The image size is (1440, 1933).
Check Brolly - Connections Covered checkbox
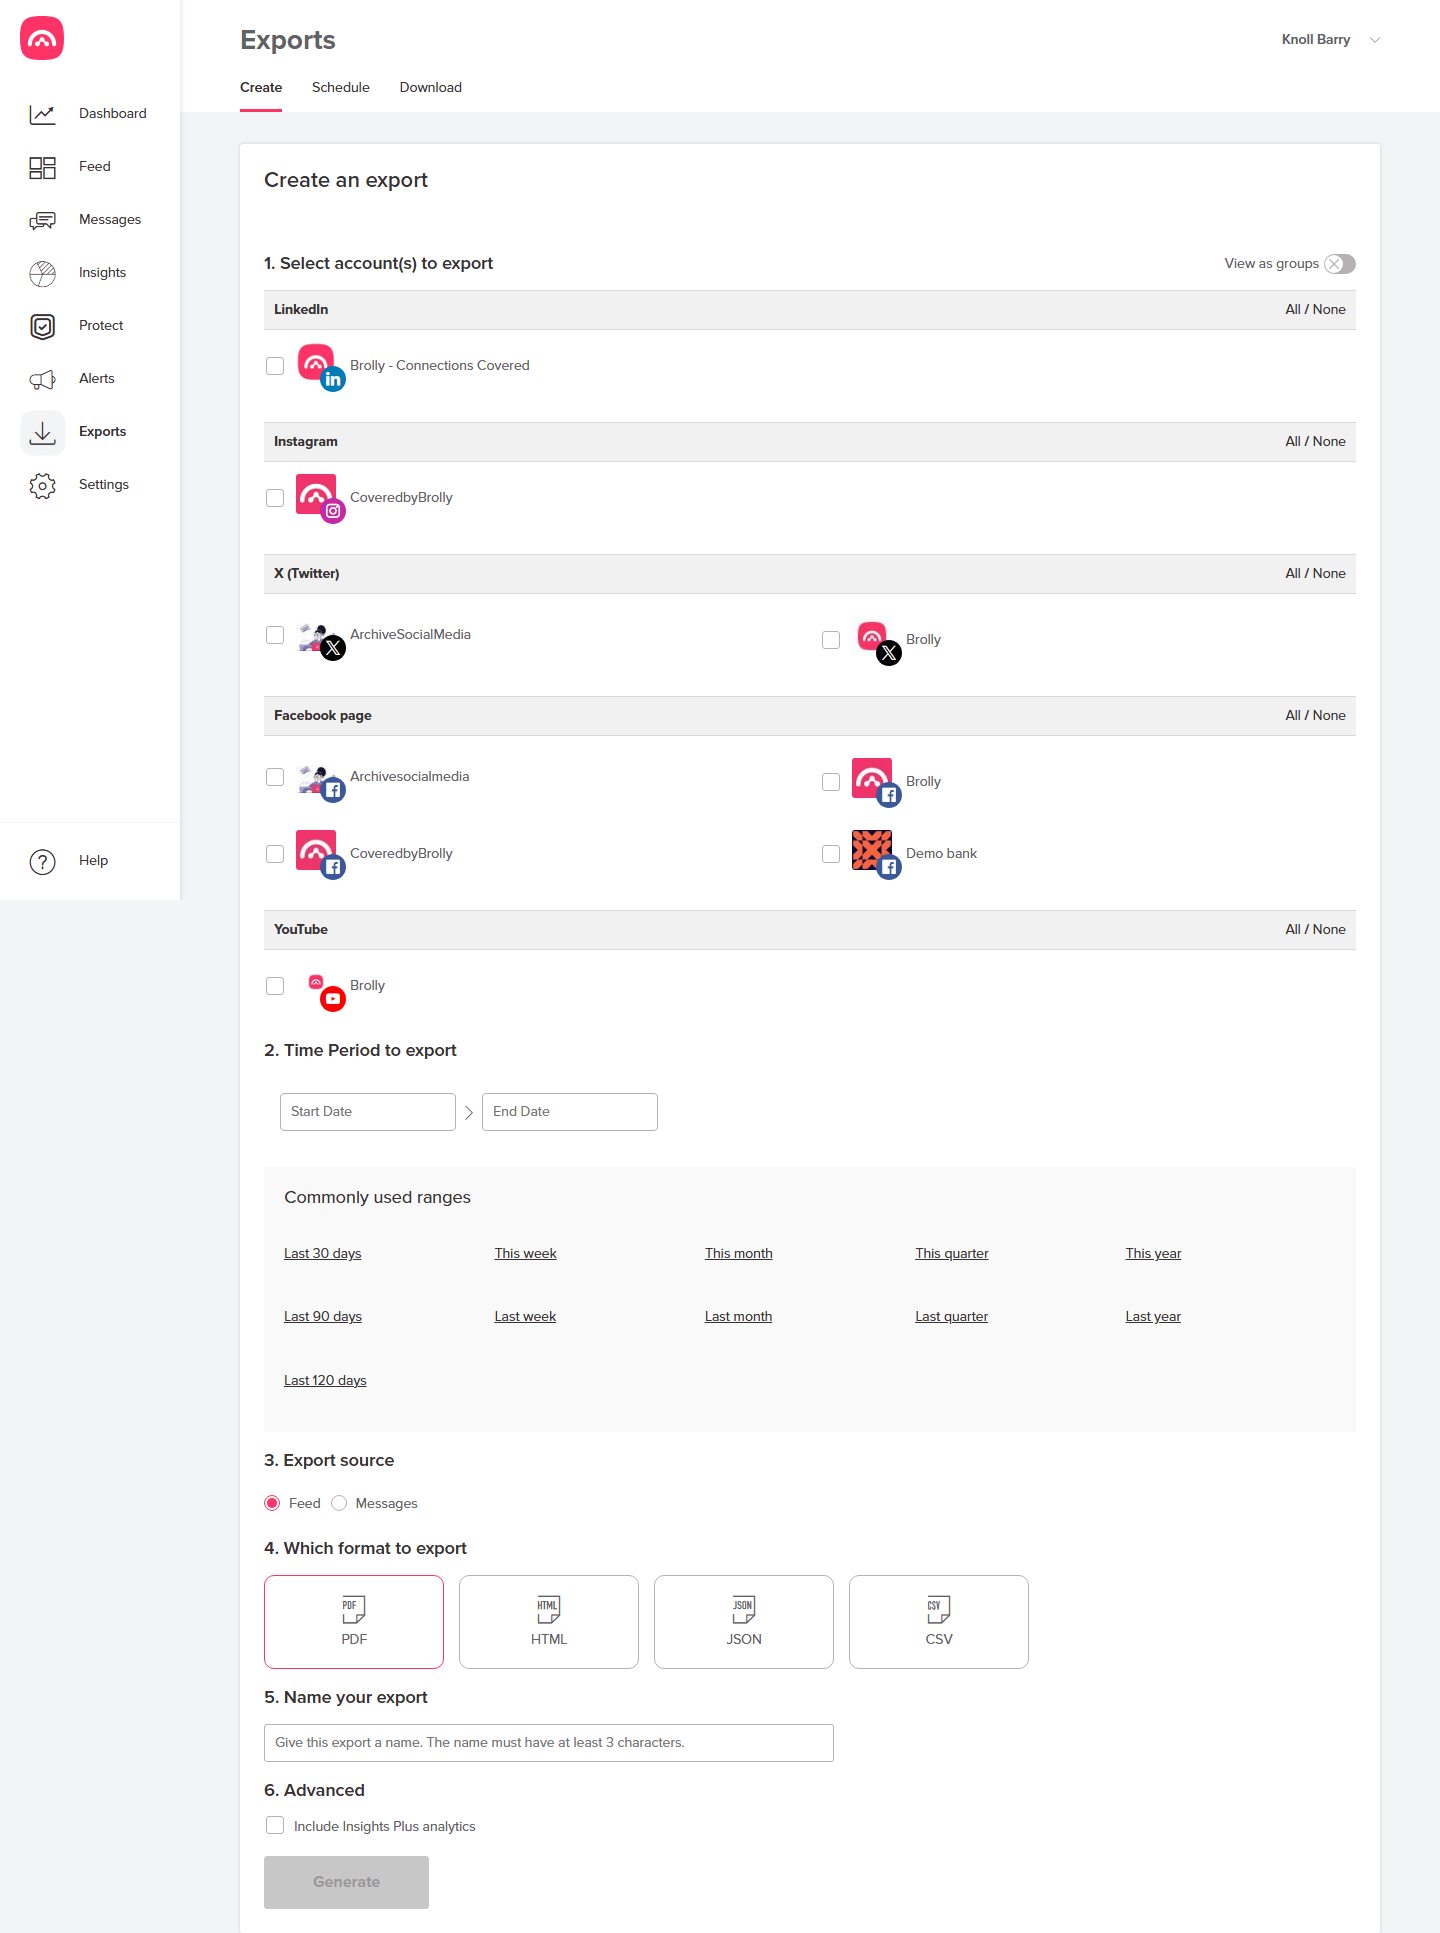pos(275,366)
